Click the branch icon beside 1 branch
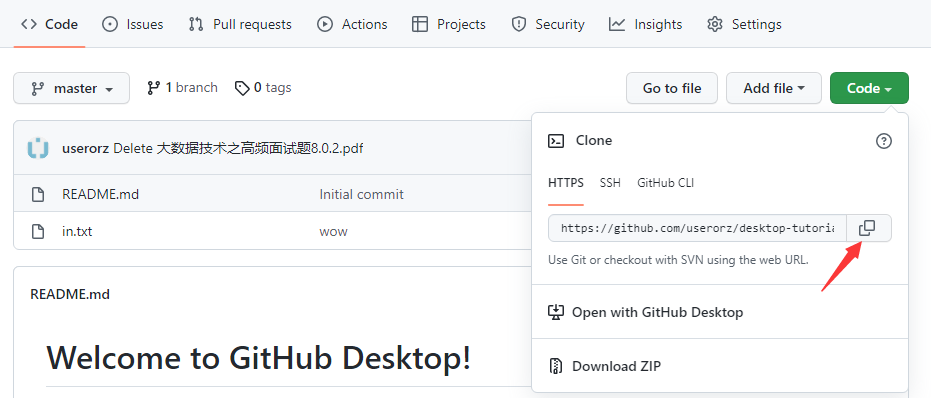The image size is (931, 398). pos(153,88)
